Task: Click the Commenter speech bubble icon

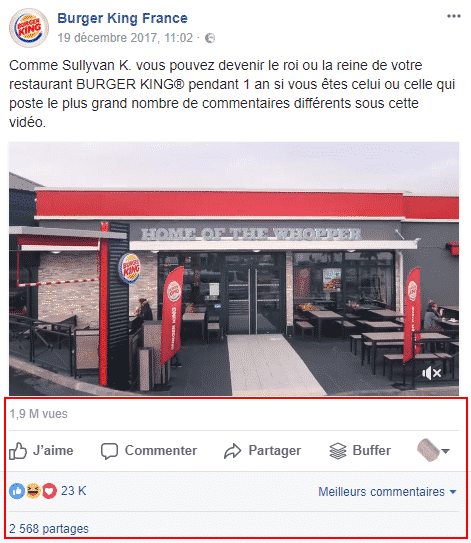Action: click(109, 451)
